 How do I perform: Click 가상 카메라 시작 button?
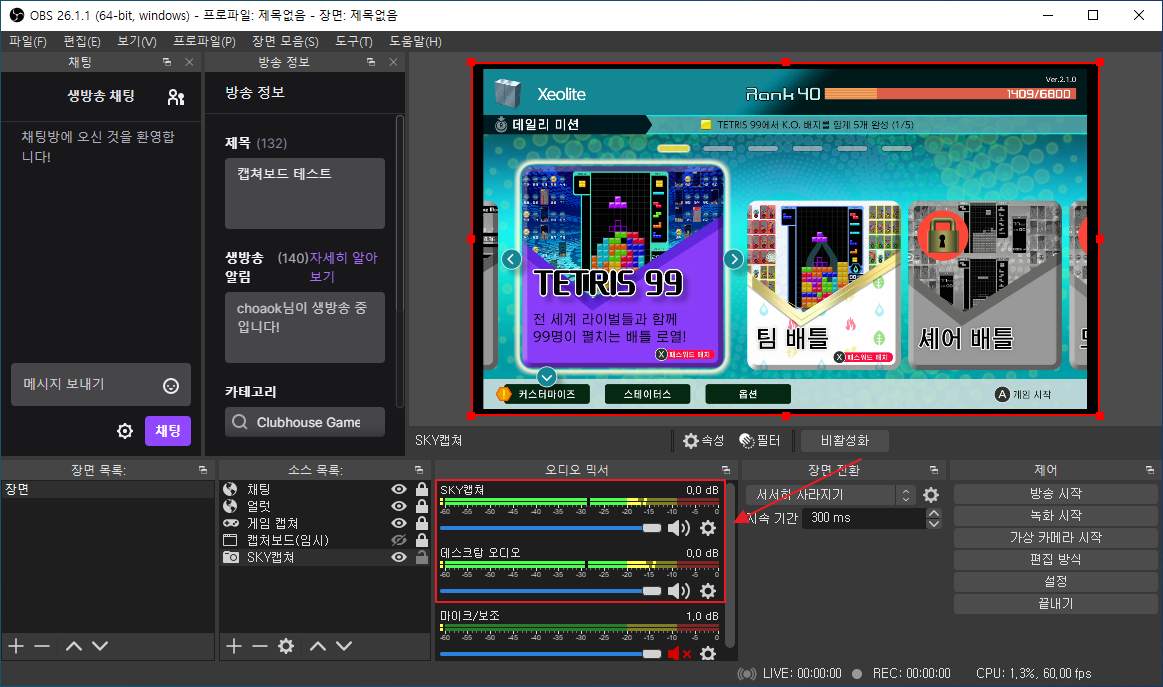(x=1055, y=538)
